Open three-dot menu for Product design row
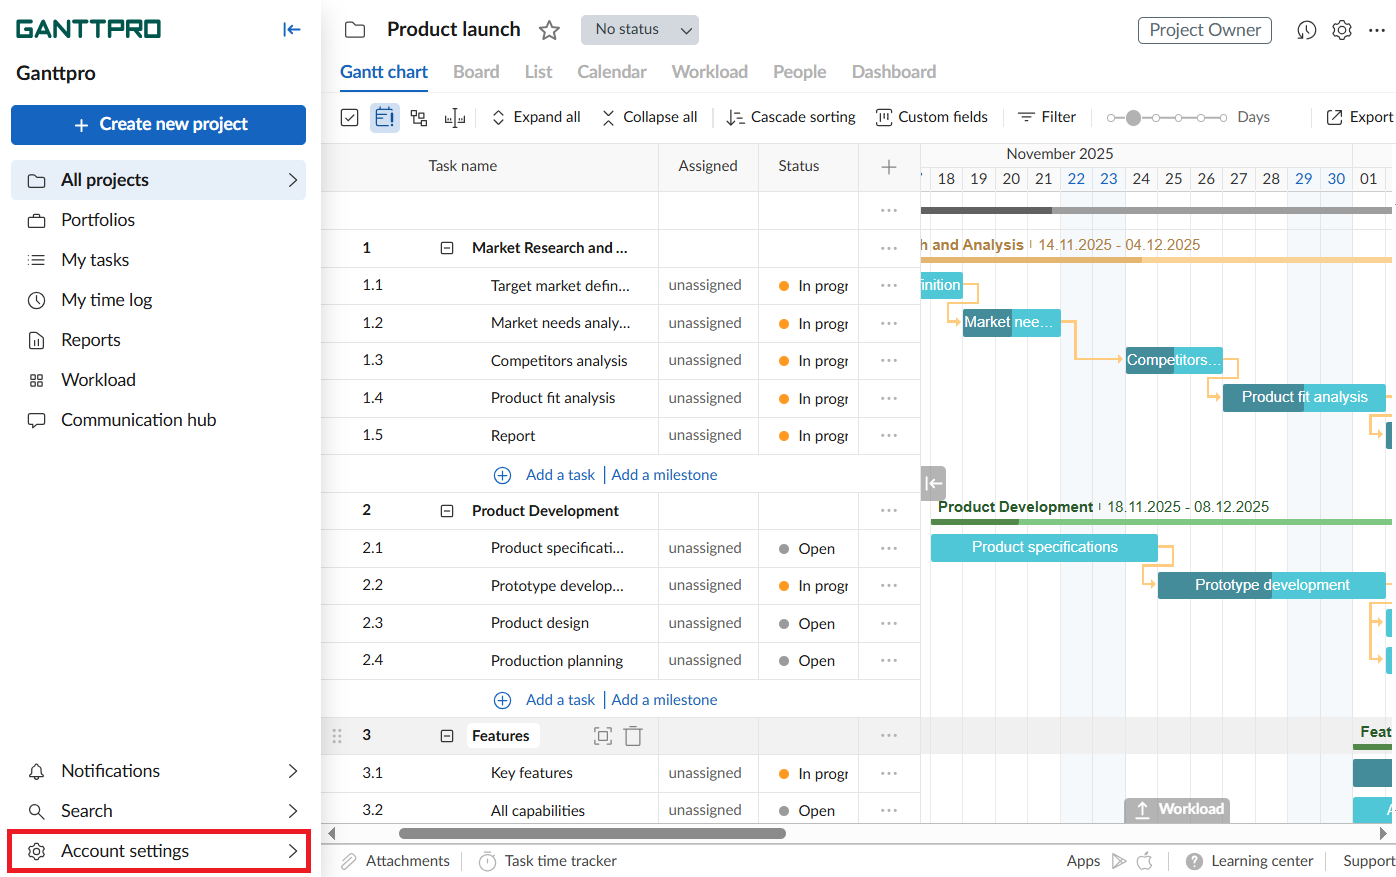 889,623
